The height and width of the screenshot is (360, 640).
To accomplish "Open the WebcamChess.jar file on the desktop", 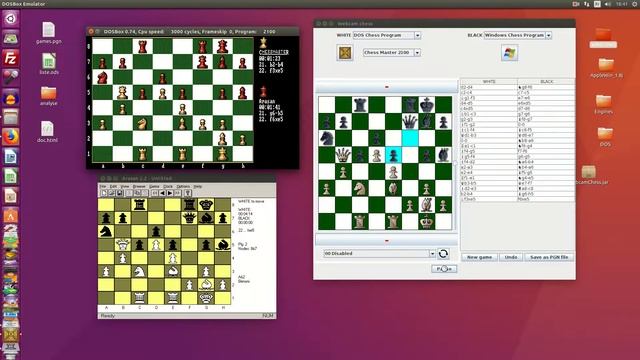I will click(x=589, y=175).
